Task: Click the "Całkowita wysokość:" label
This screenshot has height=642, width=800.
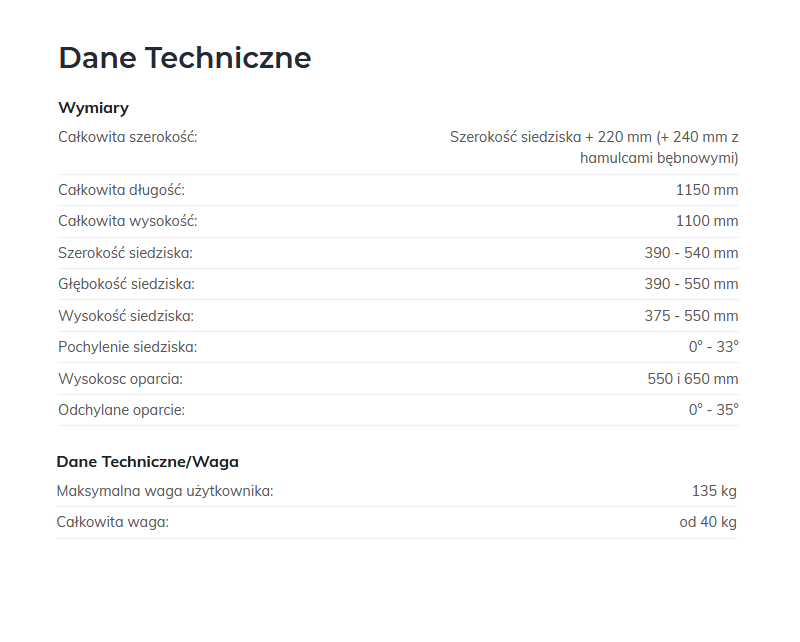Action: 127,221
